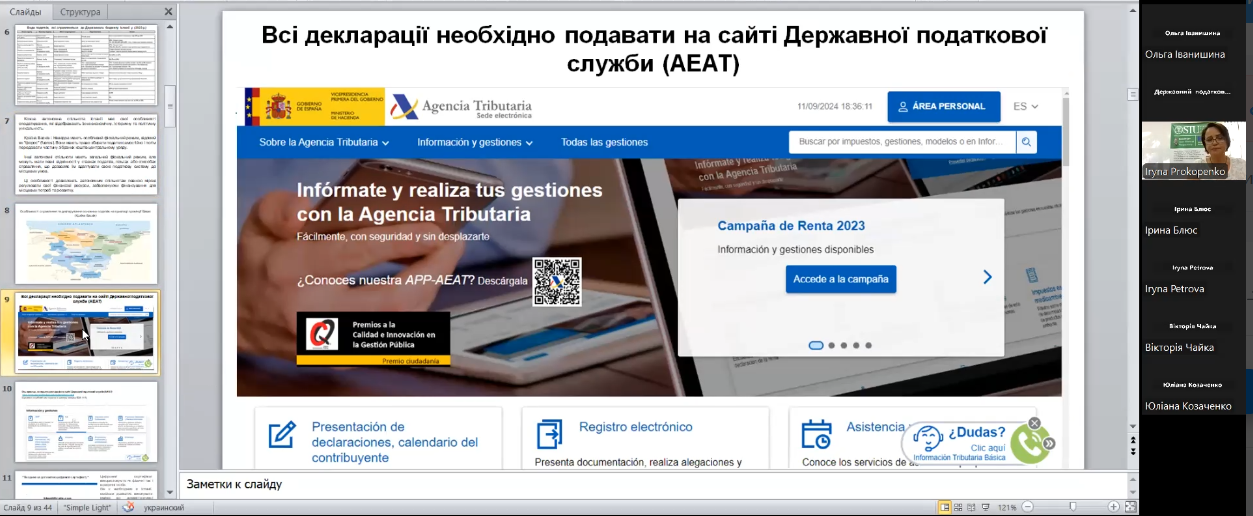Select the first carousel indicator dot
1253x516 pixels.
point(816,345)
